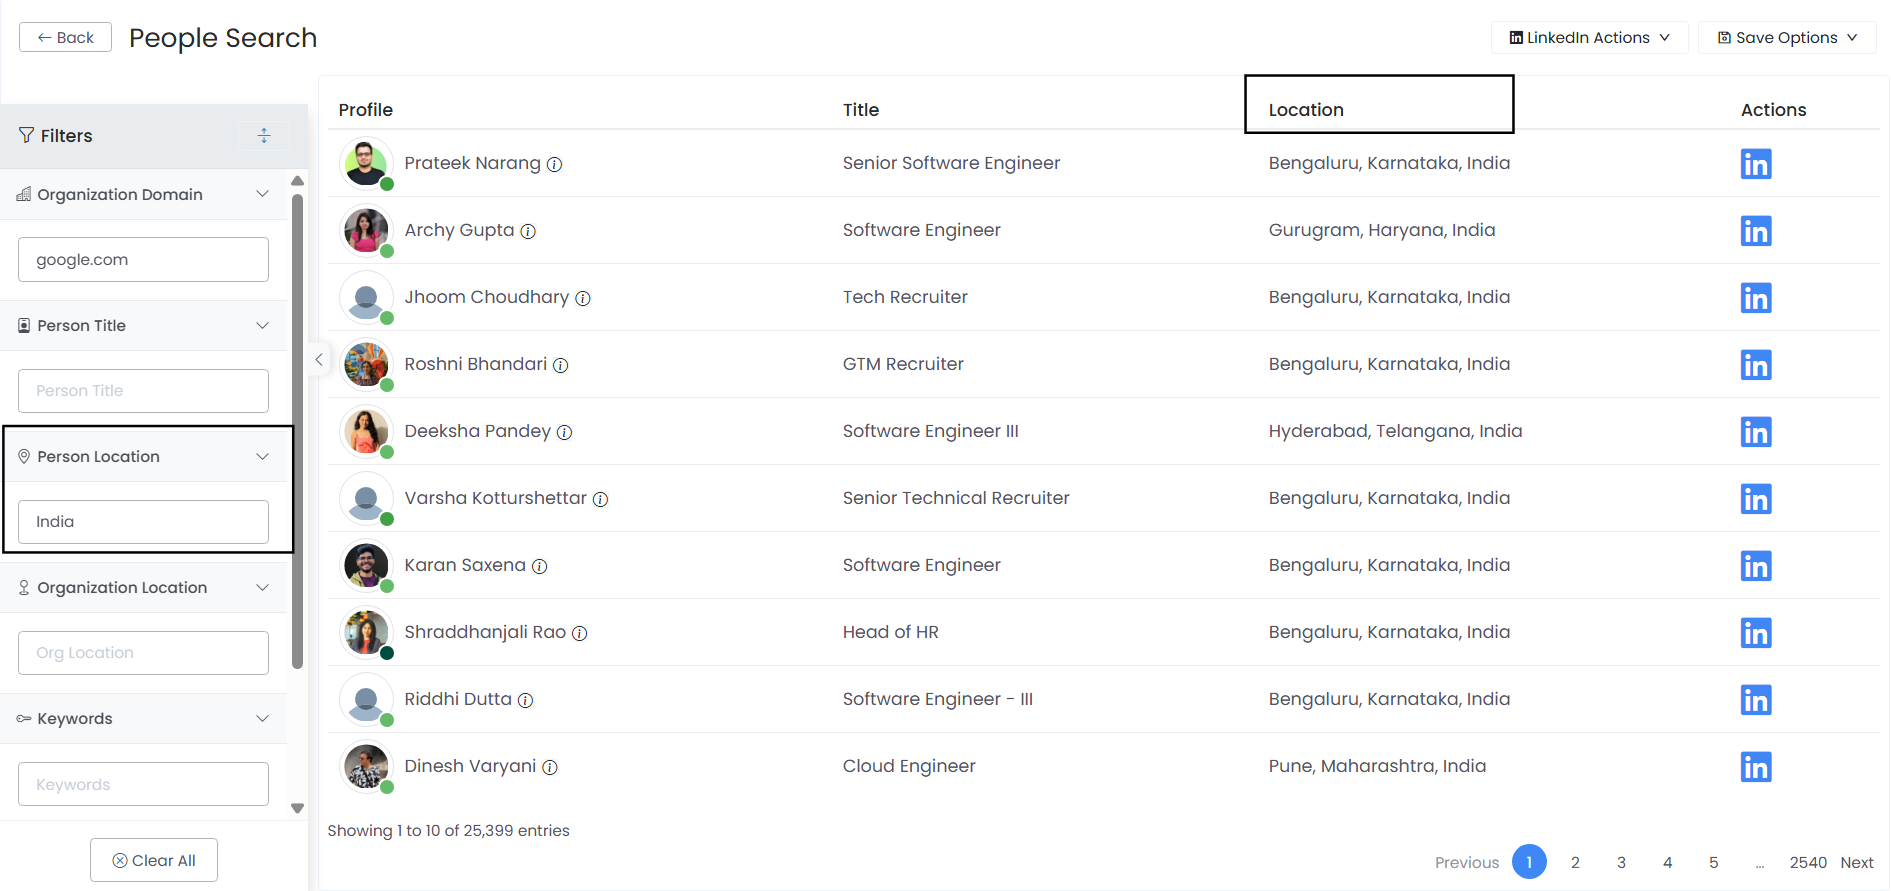Click LinkedIn icon for Deeksha Pandey

click(x=1755, y=432)
